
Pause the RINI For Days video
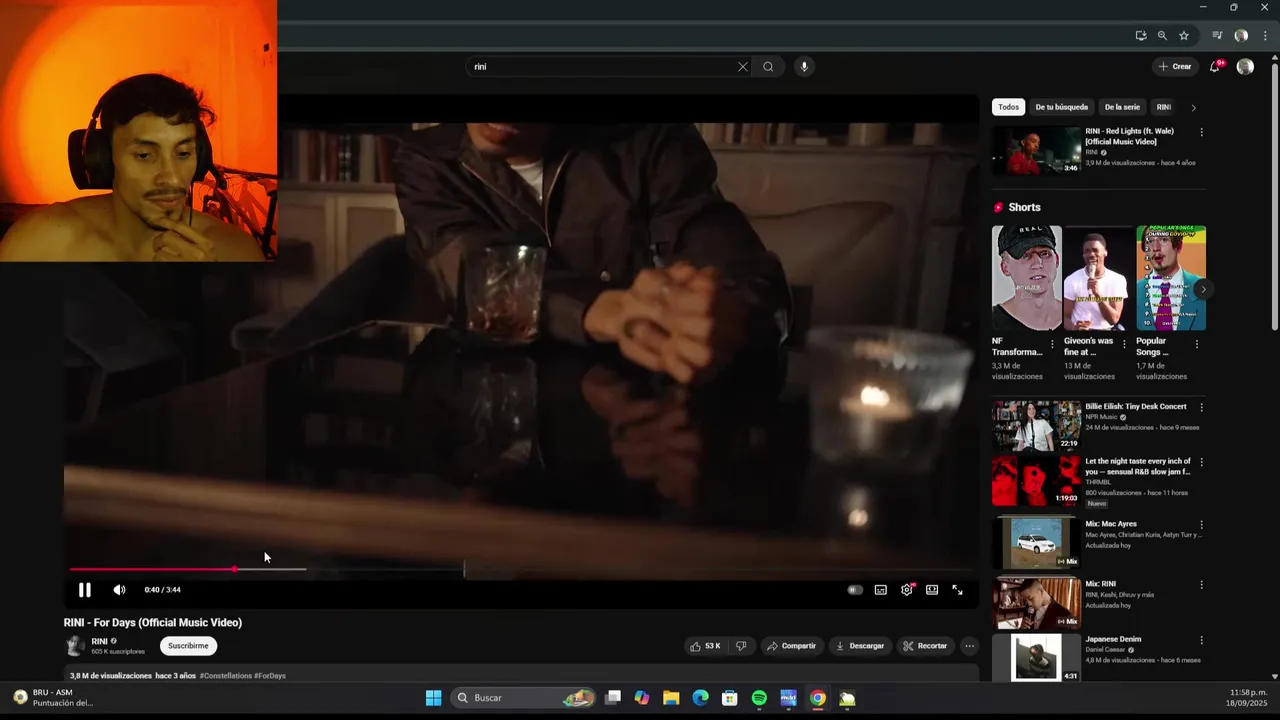point(85,590)
